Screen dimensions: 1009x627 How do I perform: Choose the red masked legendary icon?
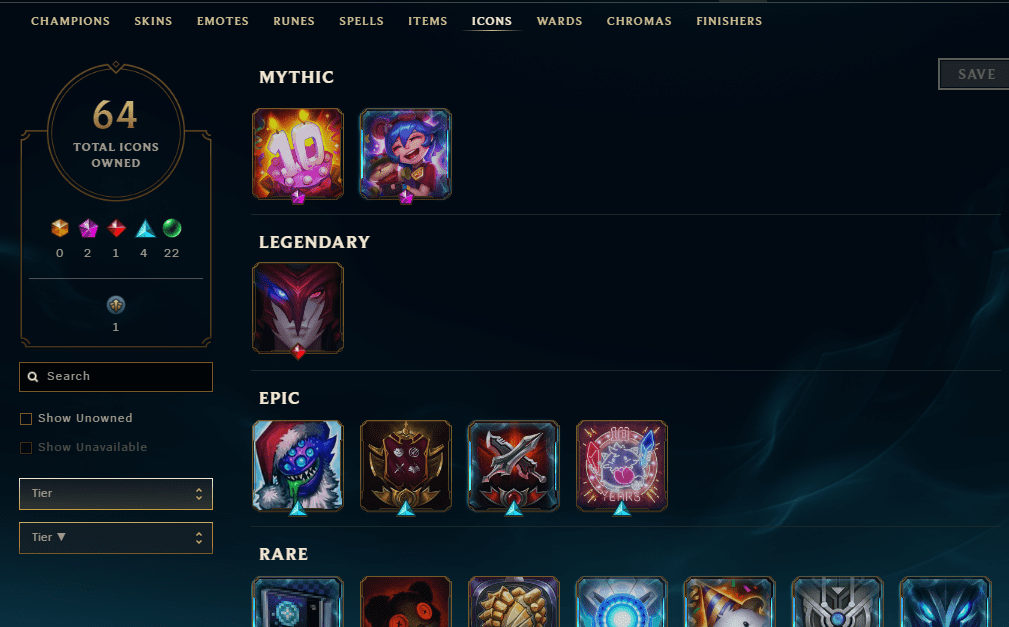coord(298,308)
